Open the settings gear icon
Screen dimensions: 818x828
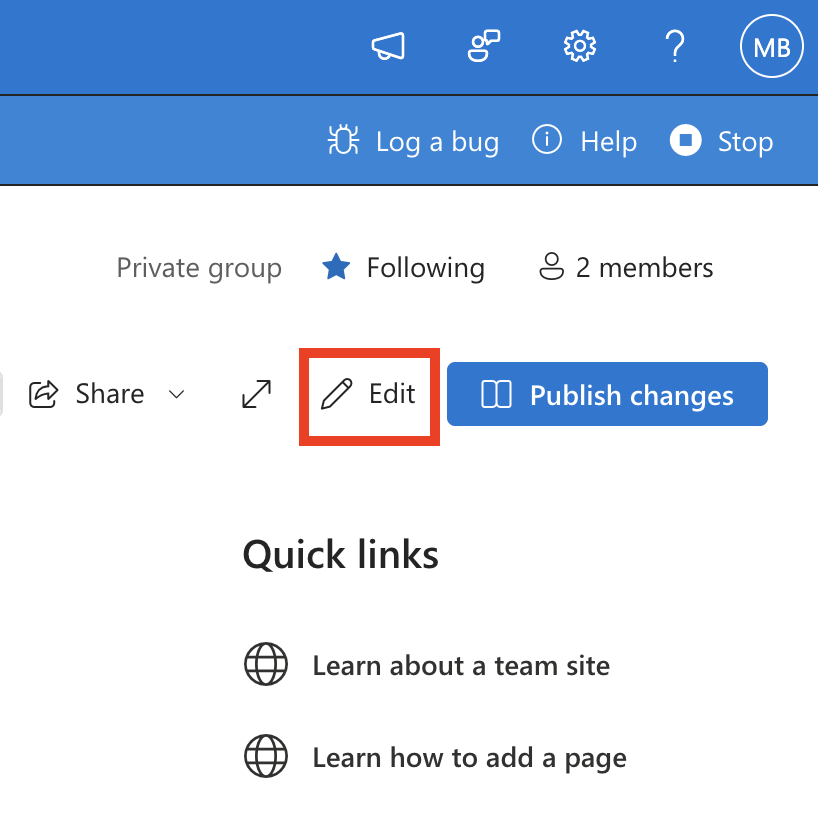coord(580,46)
